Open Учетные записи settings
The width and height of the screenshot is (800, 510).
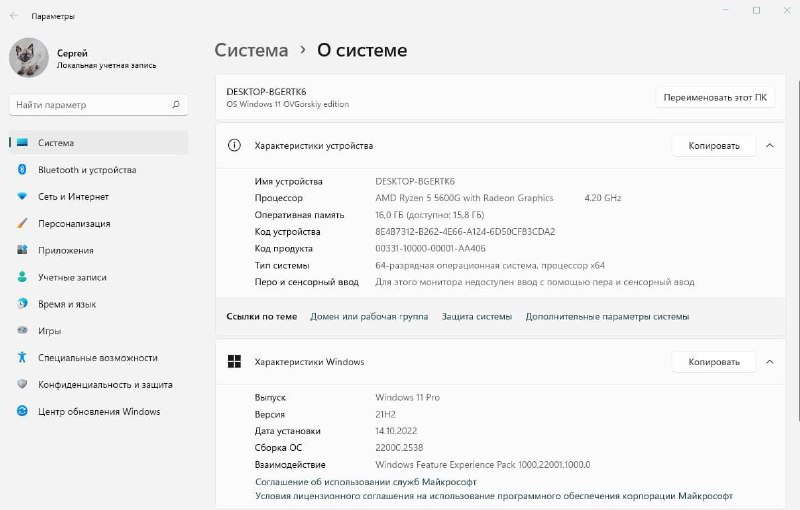coord(98,277)
